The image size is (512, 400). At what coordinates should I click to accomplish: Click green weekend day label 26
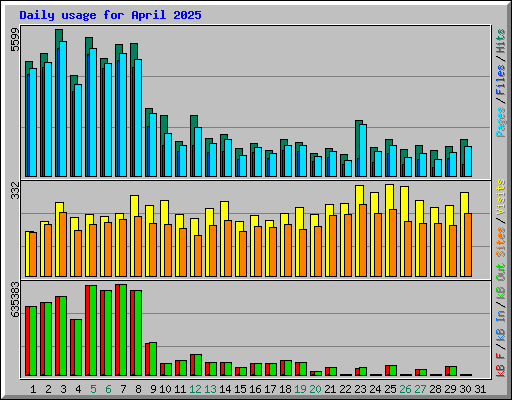click(x=405, y=389)
